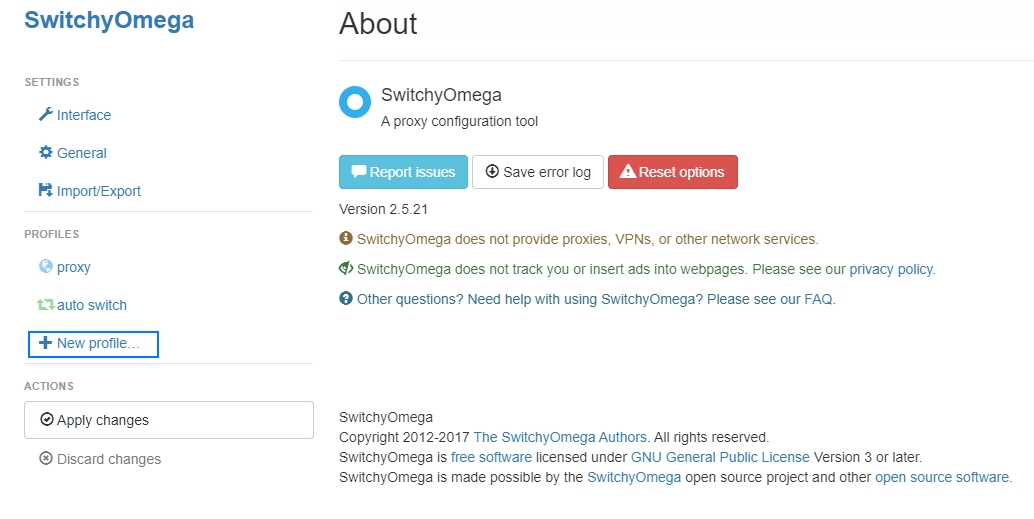Screen dimensions: 1034x519
Task: Open the Interface settings page
Action: point(84,115)
